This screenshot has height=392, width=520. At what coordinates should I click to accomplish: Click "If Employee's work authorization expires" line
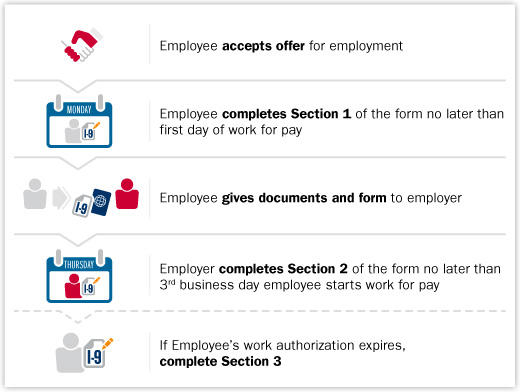[283, 345]
